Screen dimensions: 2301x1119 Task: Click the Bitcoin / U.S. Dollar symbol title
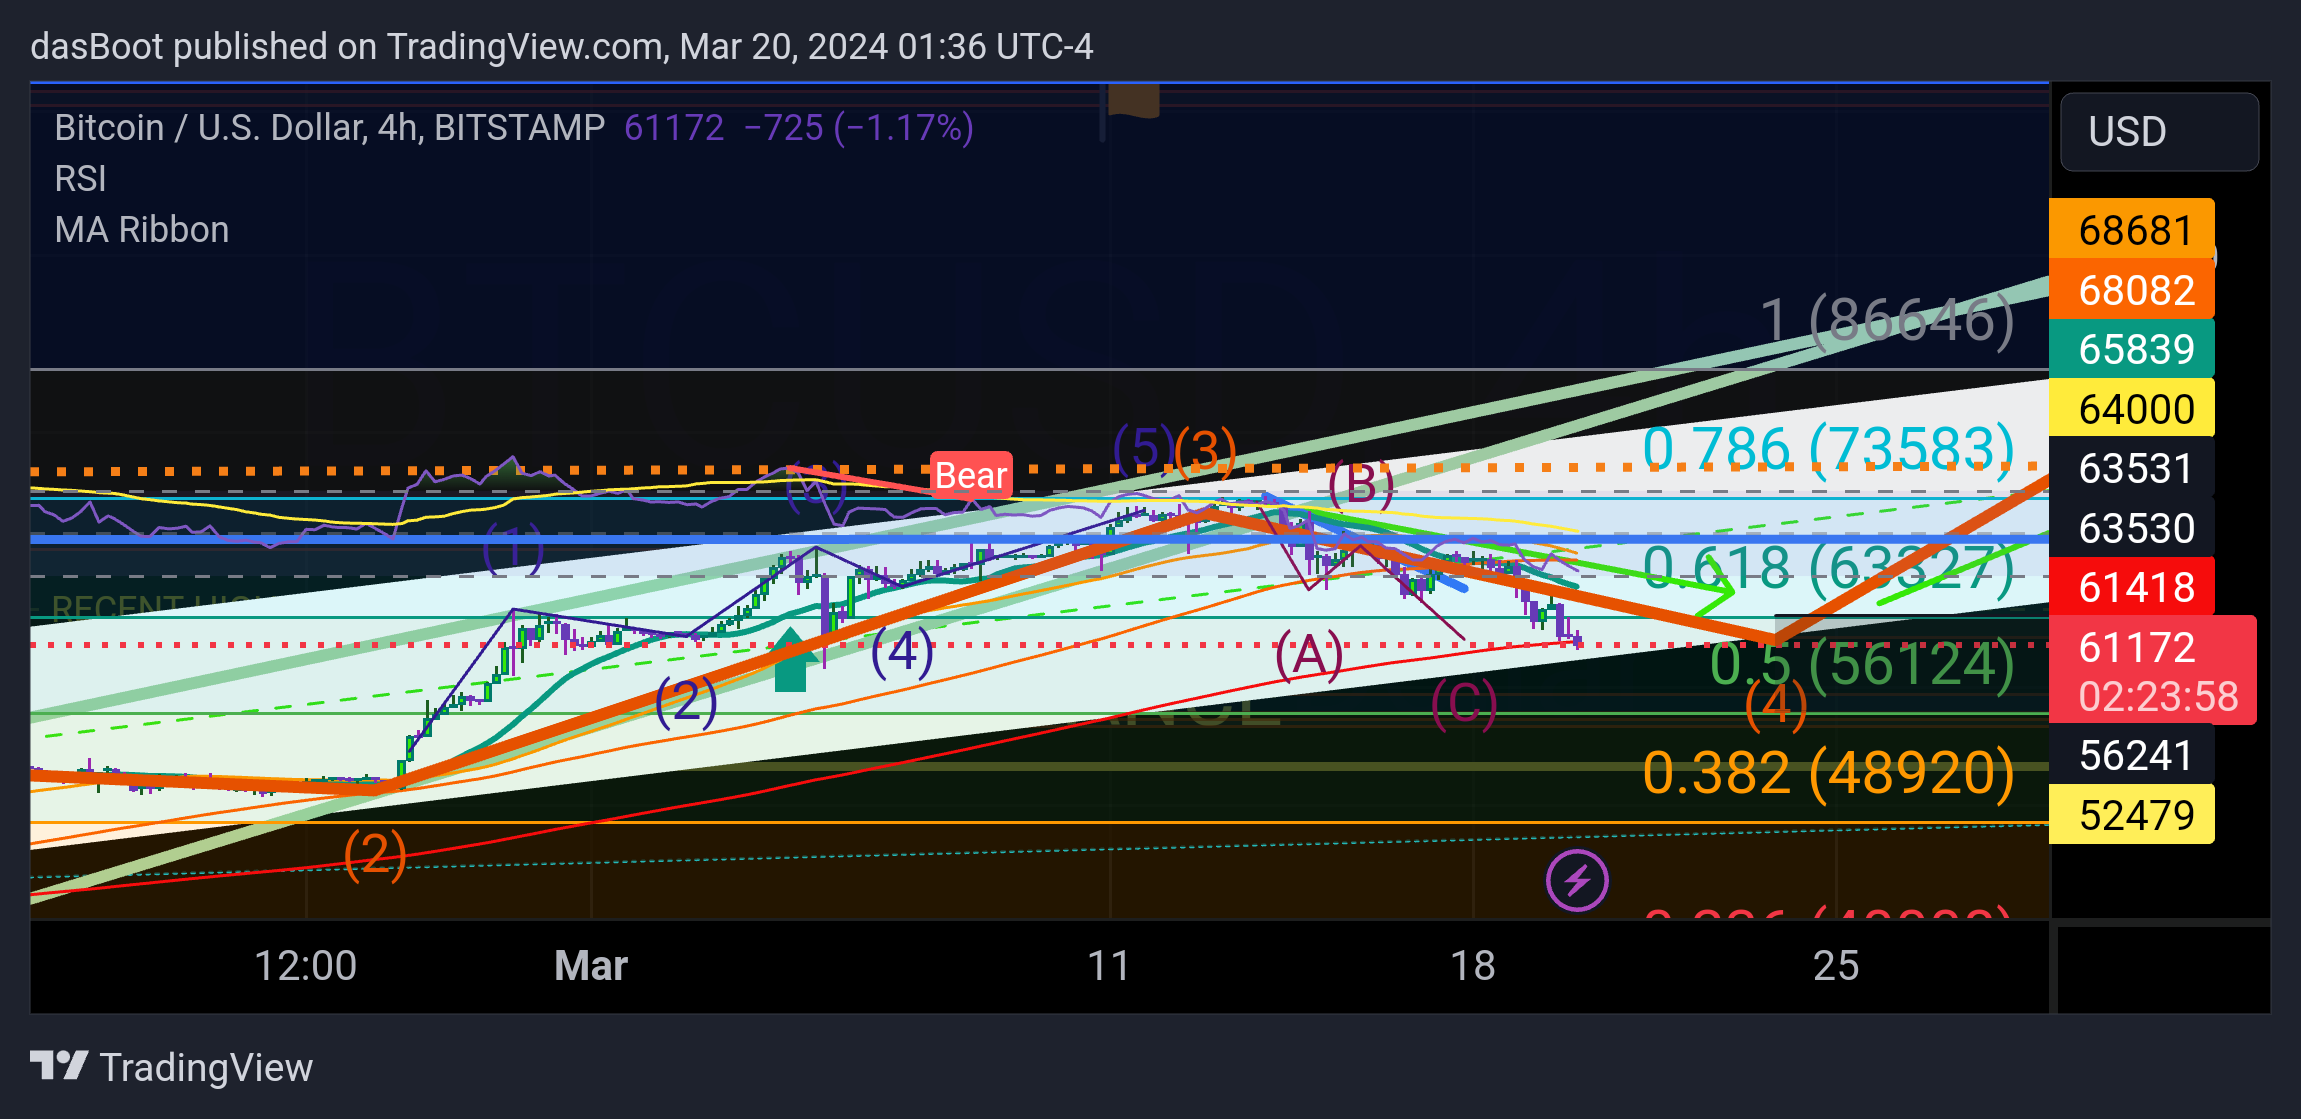pyautogui.click(x=330, y=127)
